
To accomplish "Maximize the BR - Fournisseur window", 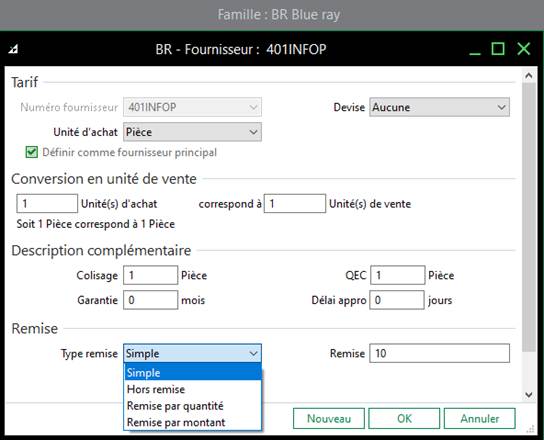I will [498, 49].
